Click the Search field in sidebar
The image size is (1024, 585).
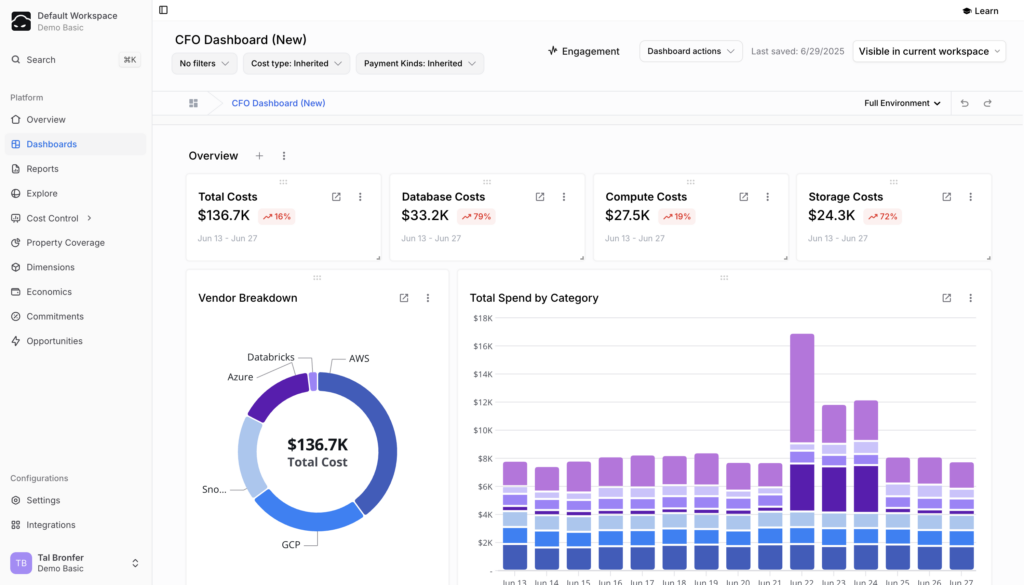tap(76, 59)
